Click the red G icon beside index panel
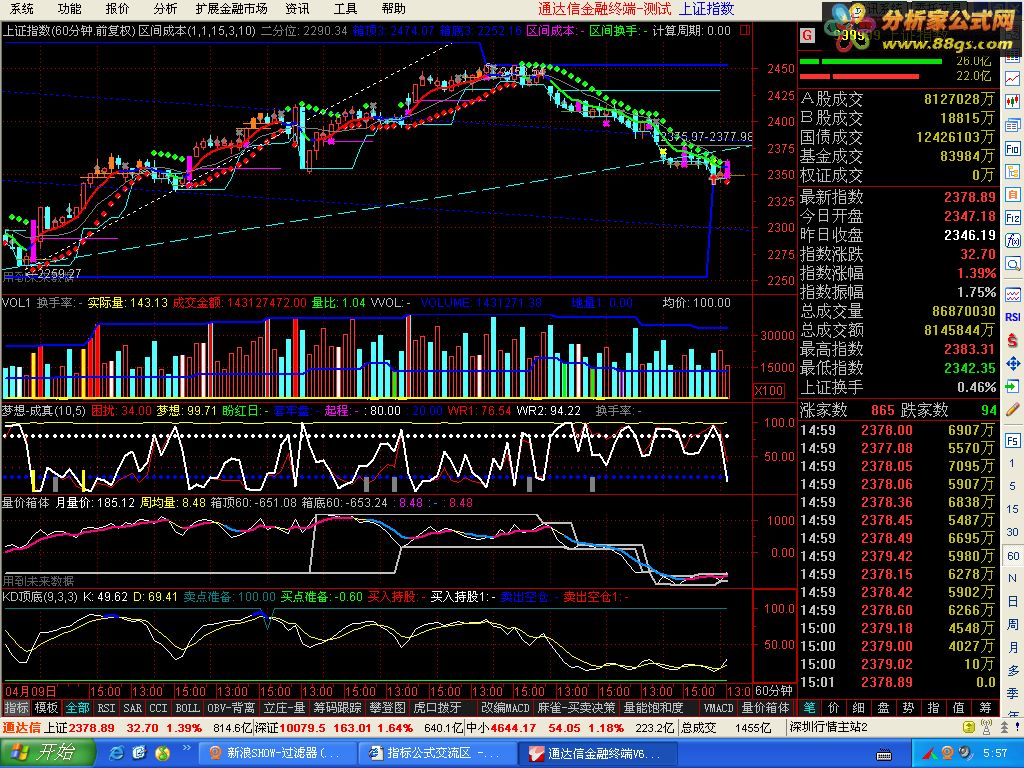The height and width of the screenshot is (768, 1024). tap(807, 35)
